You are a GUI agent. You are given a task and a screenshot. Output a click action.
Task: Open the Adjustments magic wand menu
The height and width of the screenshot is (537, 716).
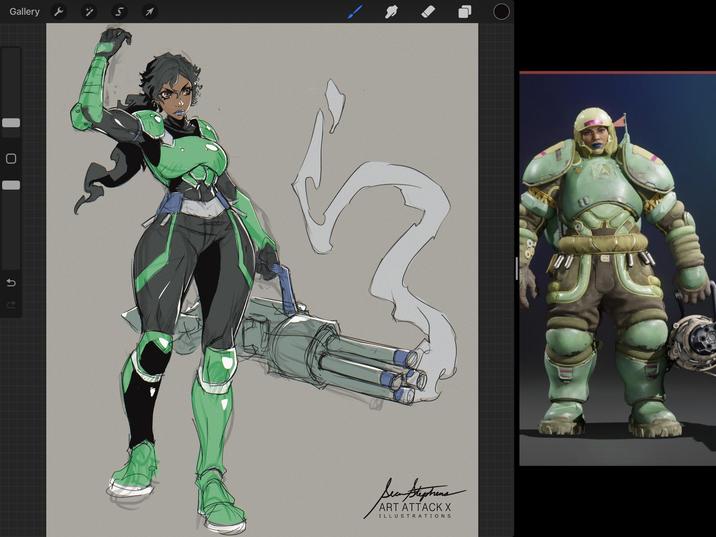89,12
